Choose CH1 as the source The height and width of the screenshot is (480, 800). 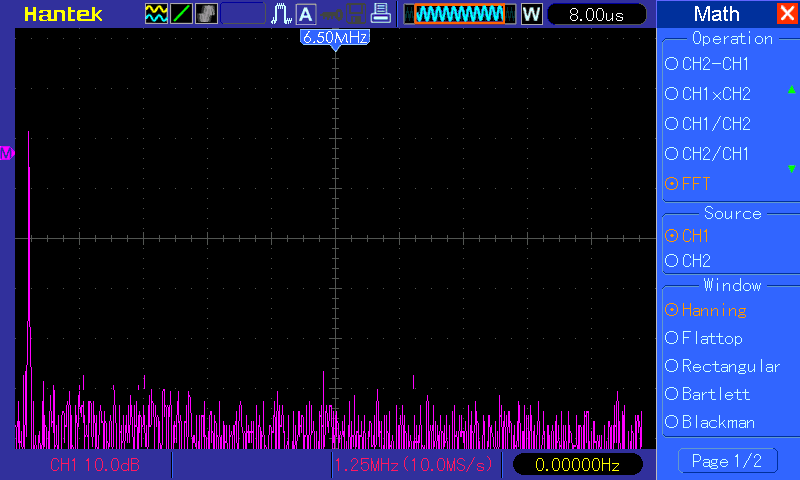click(x=687, y=236)
